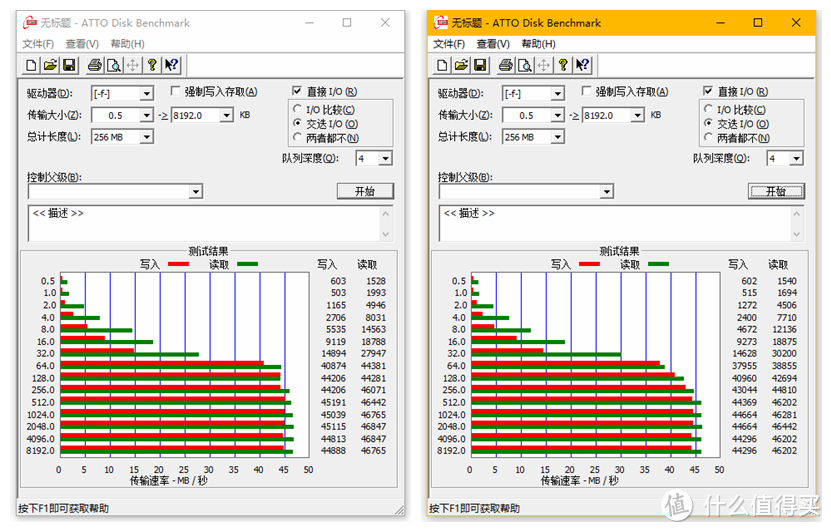Select I/O 比较 radio in right window

tap(708, 109)
